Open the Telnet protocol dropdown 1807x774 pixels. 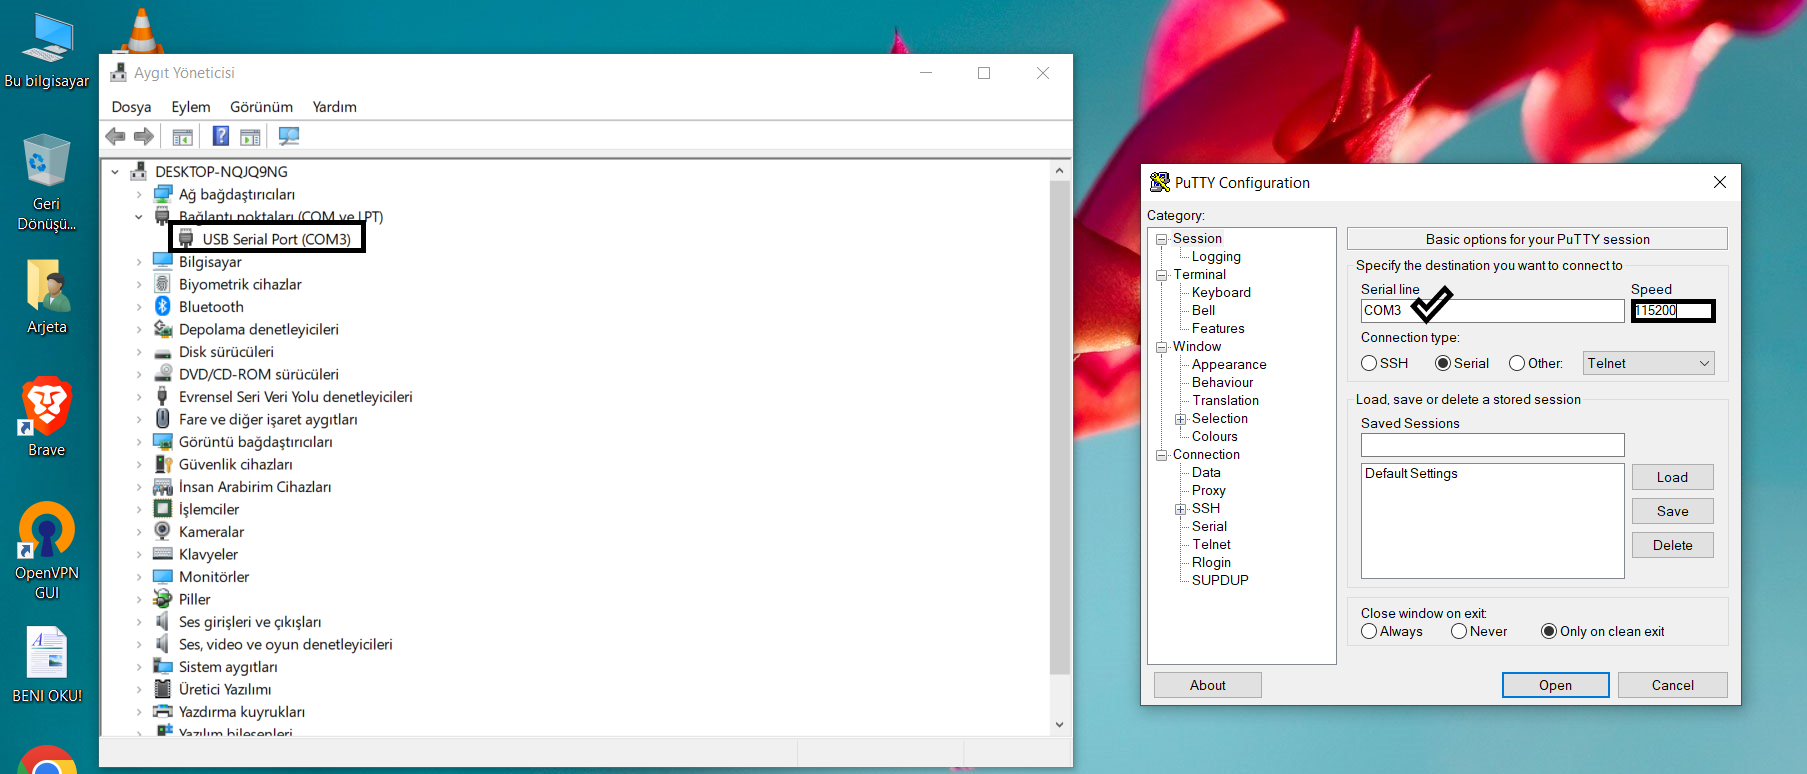[1648, 363]
